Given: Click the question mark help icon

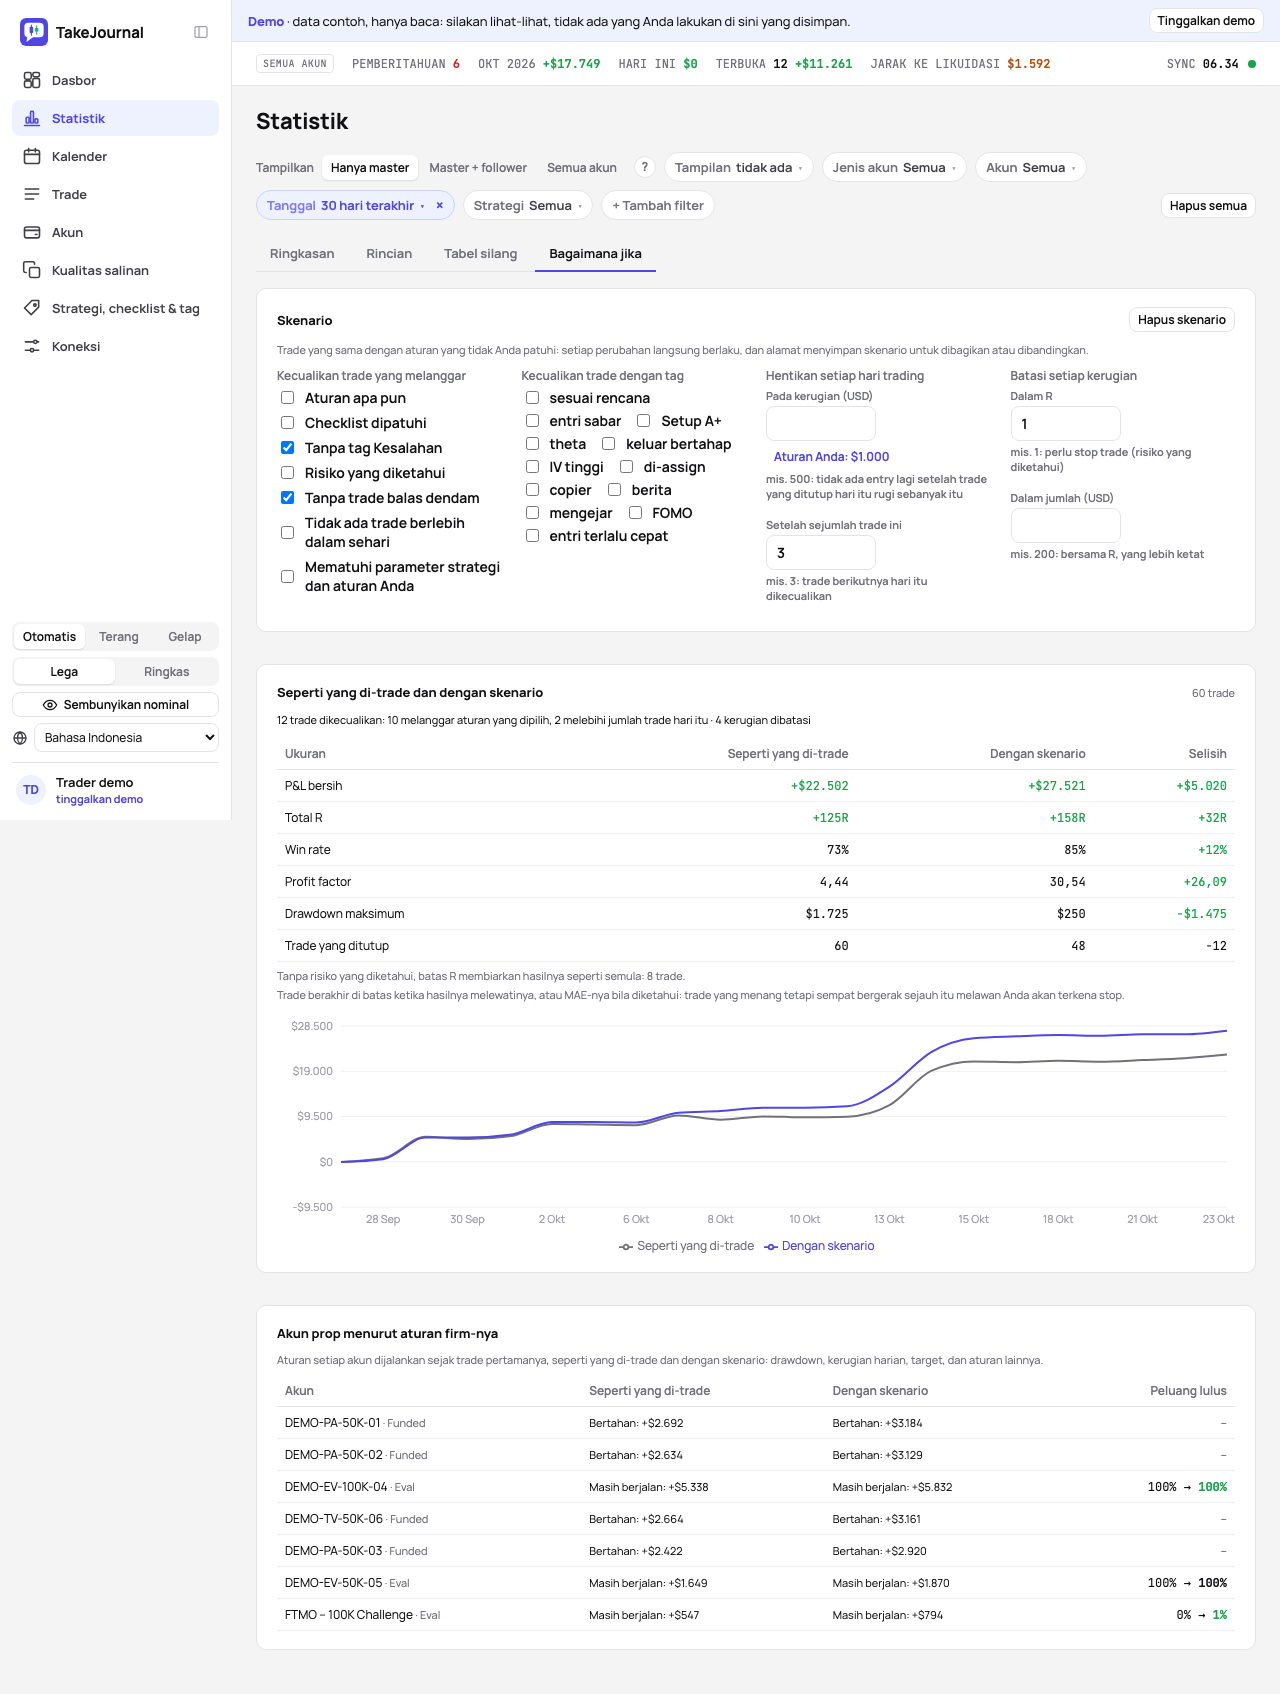Looking at the screenshot, I should tap(645, 167).
